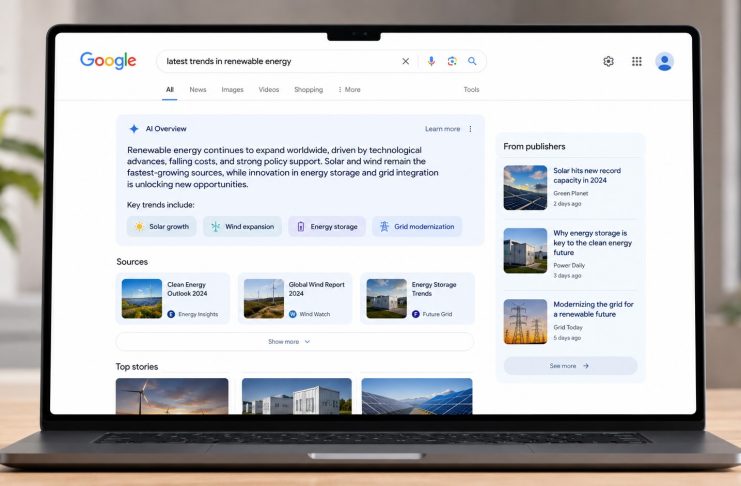Open Clean Energy Outlook 2024 source card
This screenshot has height=486, width=741.
pyautogui.click(x=173, y=298)
